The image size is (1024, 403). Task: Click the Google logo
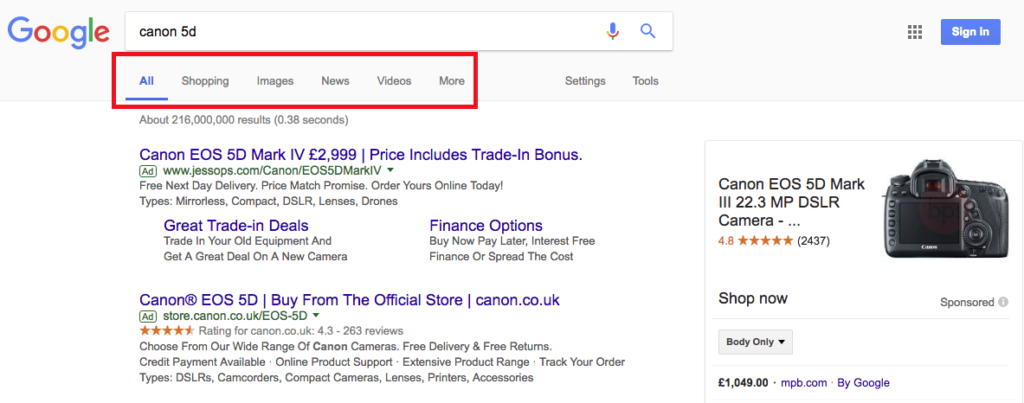click(x=58, y=32)
